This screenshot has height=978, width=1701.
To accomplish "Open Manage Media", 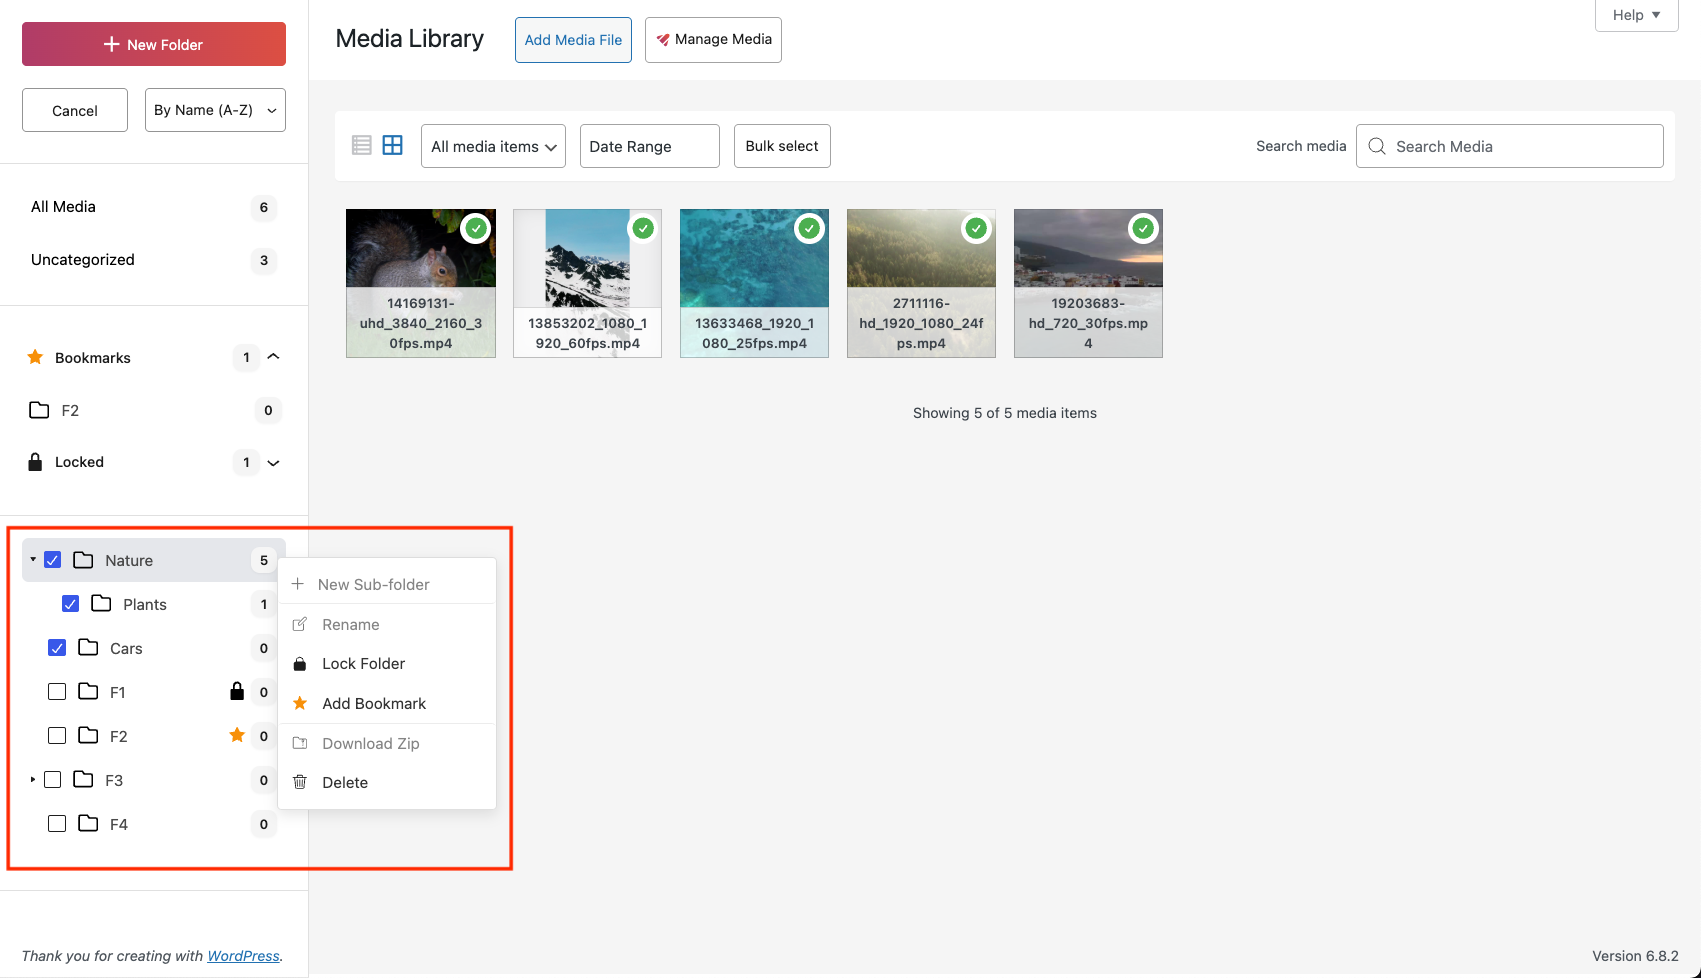I will point(713,40).
